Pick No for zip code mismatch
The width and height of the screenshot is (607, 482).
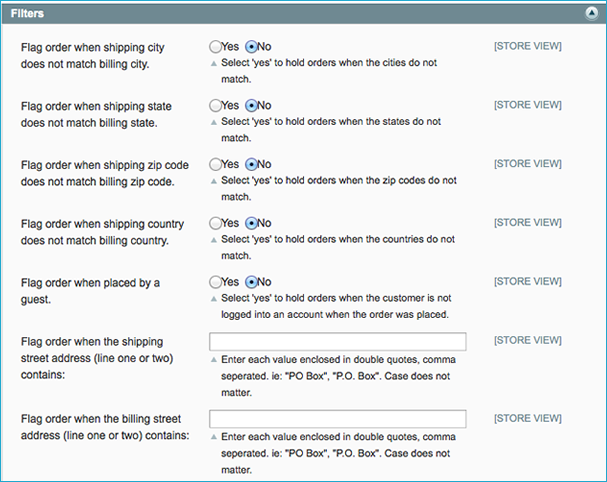pyautogui.click(x=251, y=165)
